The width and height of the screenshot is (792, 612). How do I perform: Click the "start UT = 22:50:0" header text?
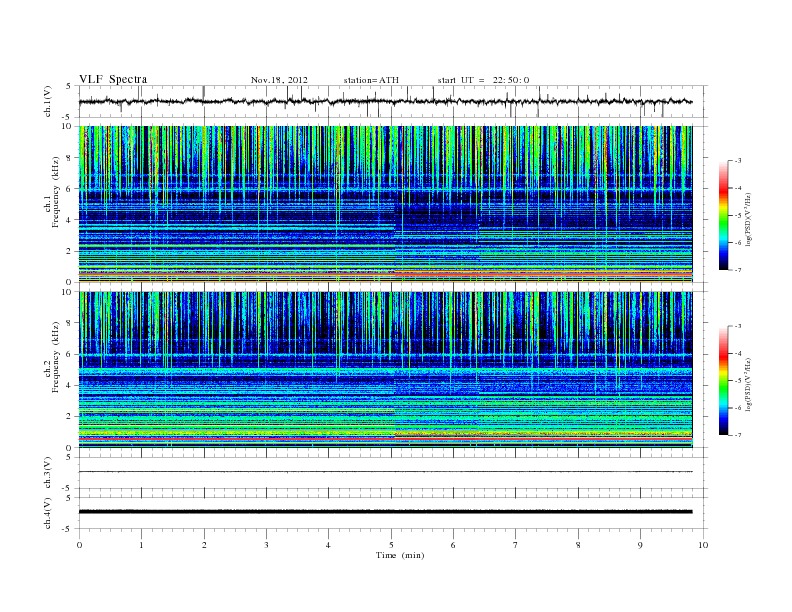point(483,80)
